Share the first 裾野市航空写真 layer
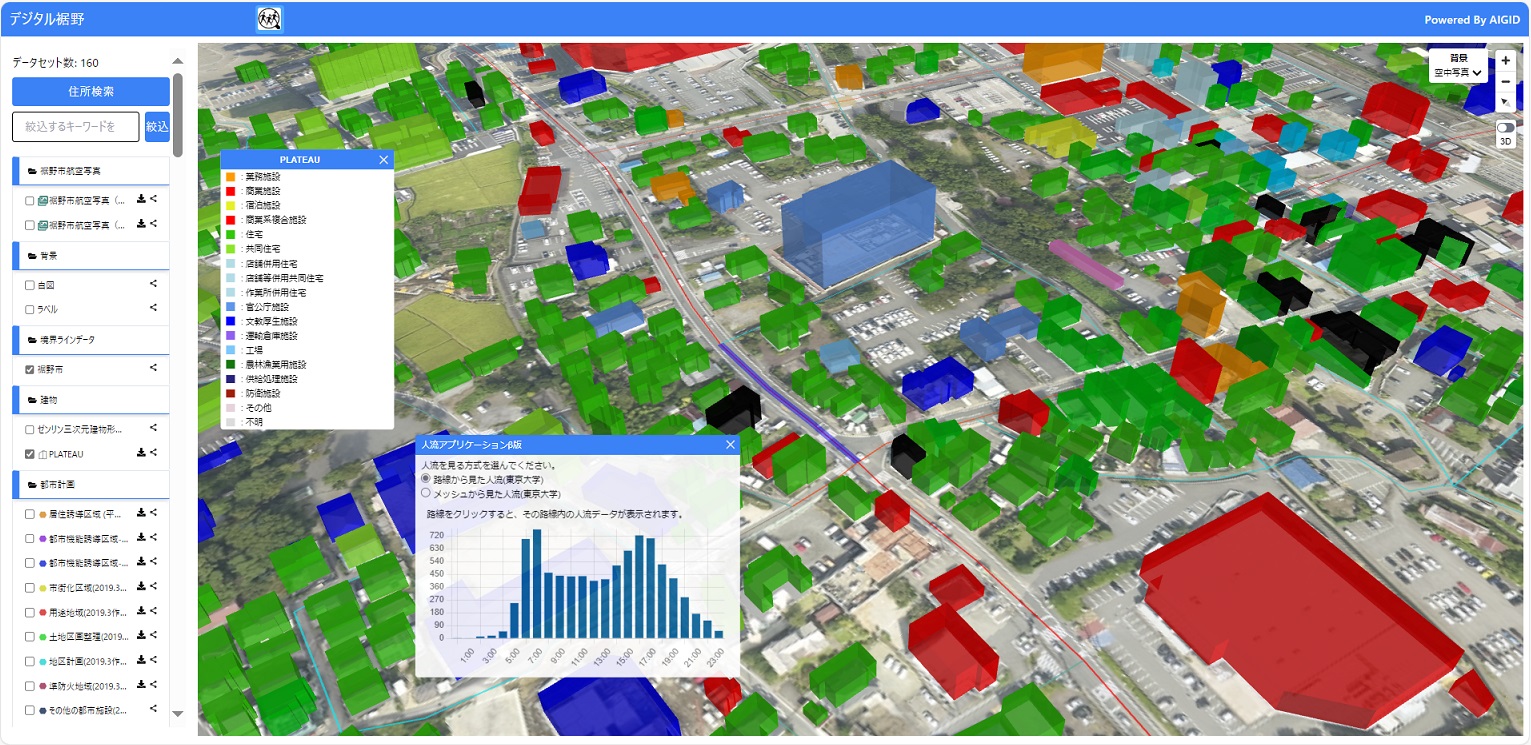1531x745 pixels. 154,199
